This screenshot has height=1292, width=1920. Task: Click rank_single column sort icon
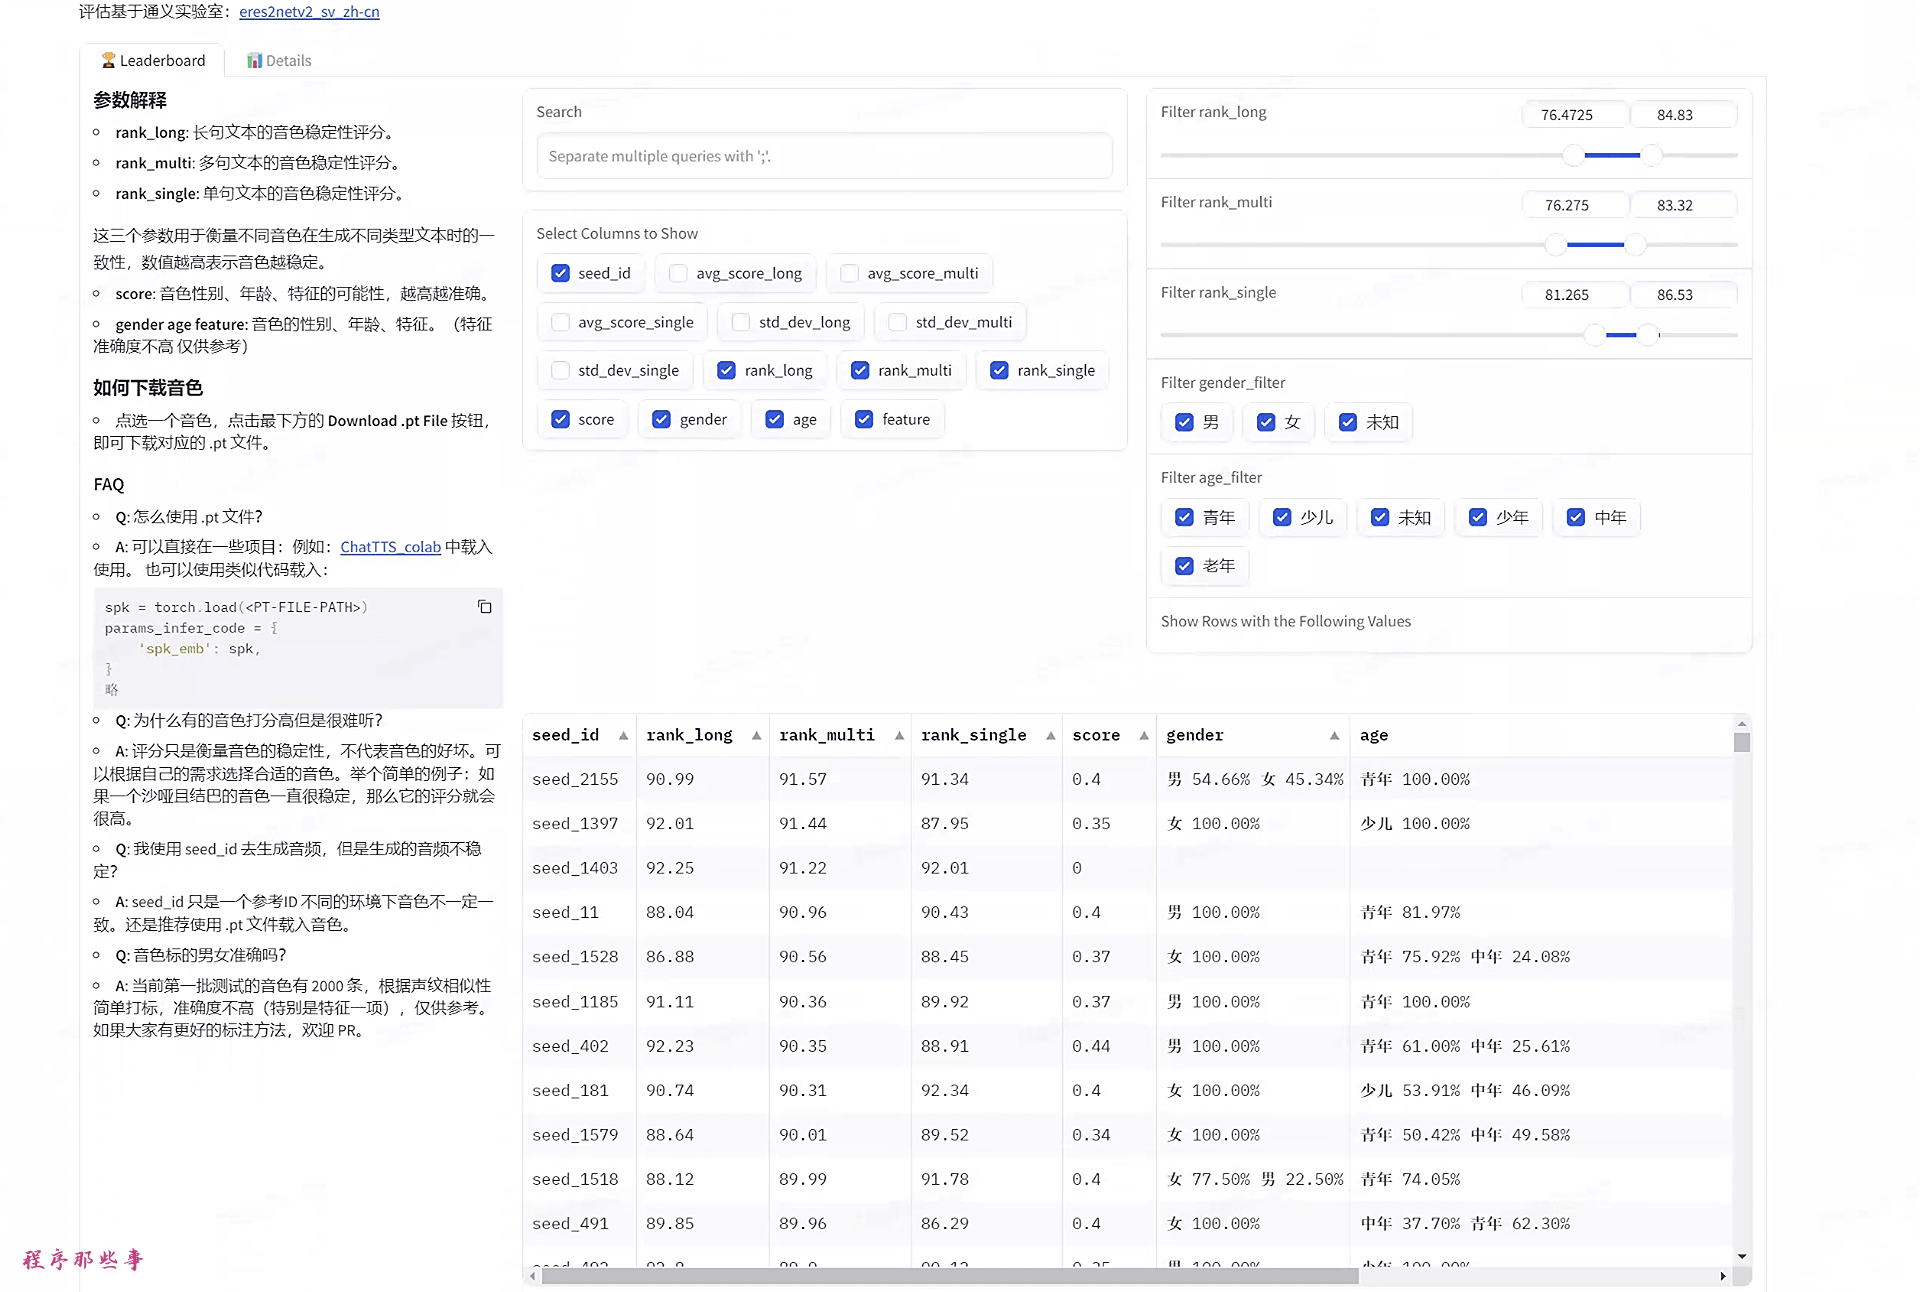pos(1049,735)
